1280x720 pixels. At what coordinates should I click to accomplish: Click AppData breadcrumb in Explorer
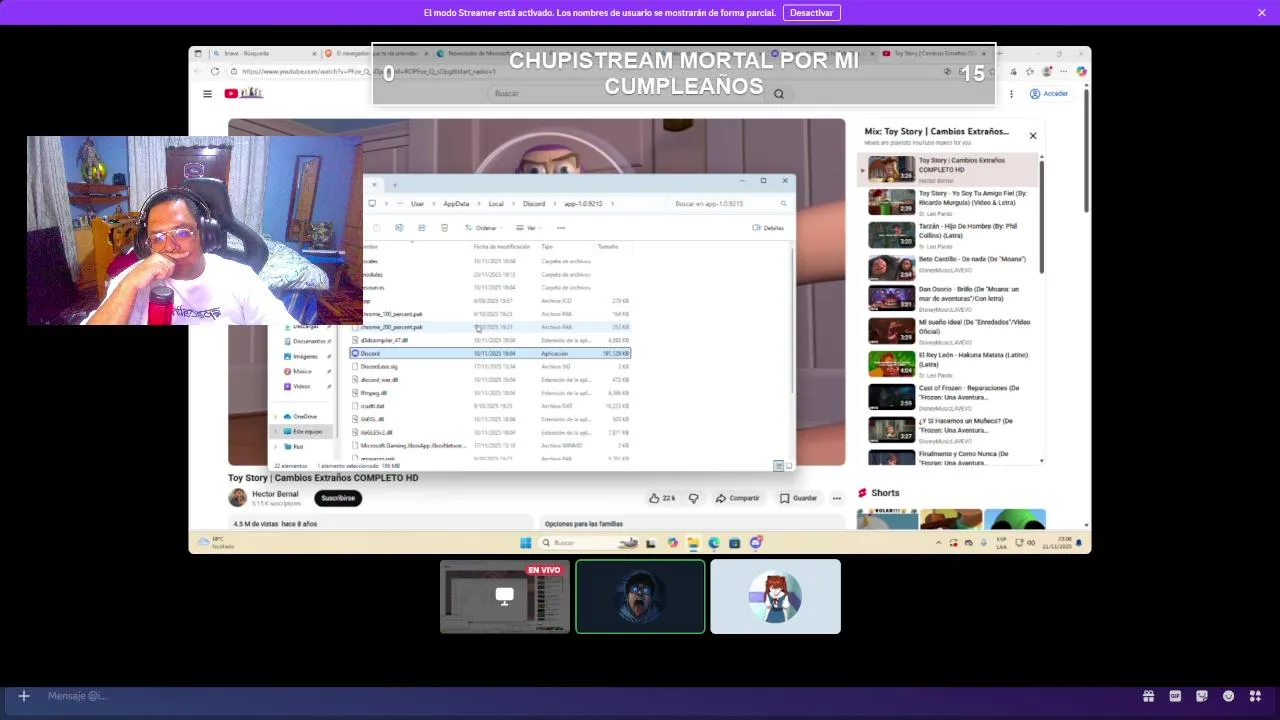[456, 204]
